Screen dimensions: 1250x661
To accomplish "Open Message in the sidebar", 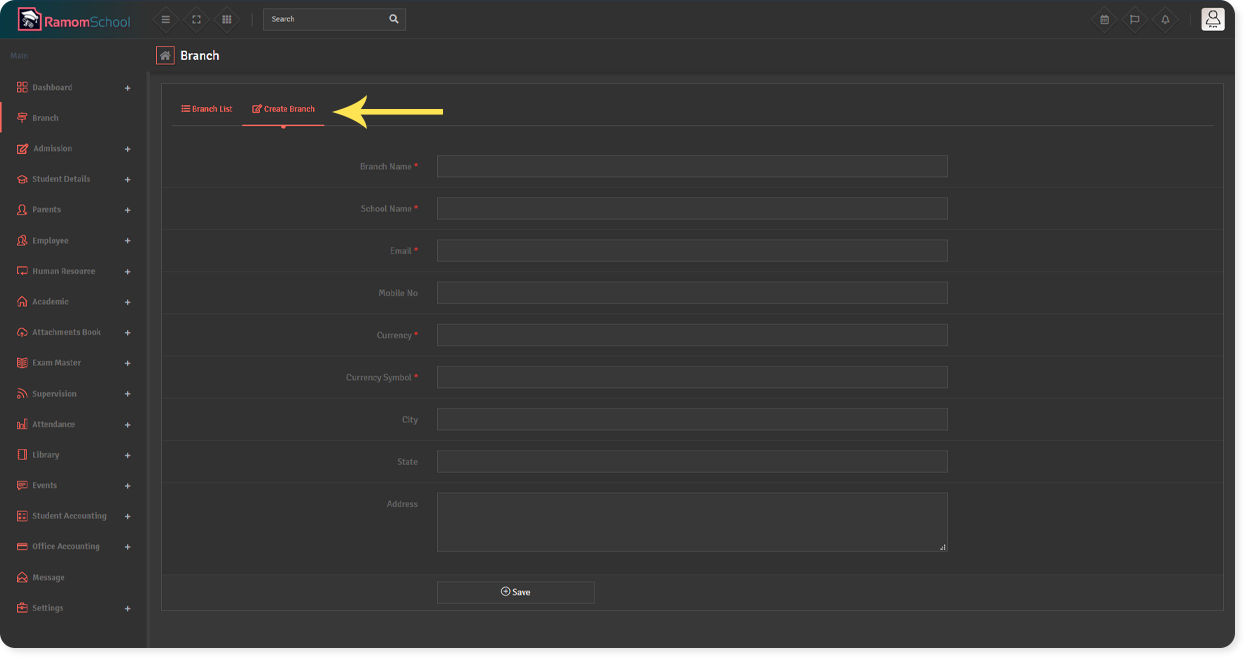I will (47, 578).
